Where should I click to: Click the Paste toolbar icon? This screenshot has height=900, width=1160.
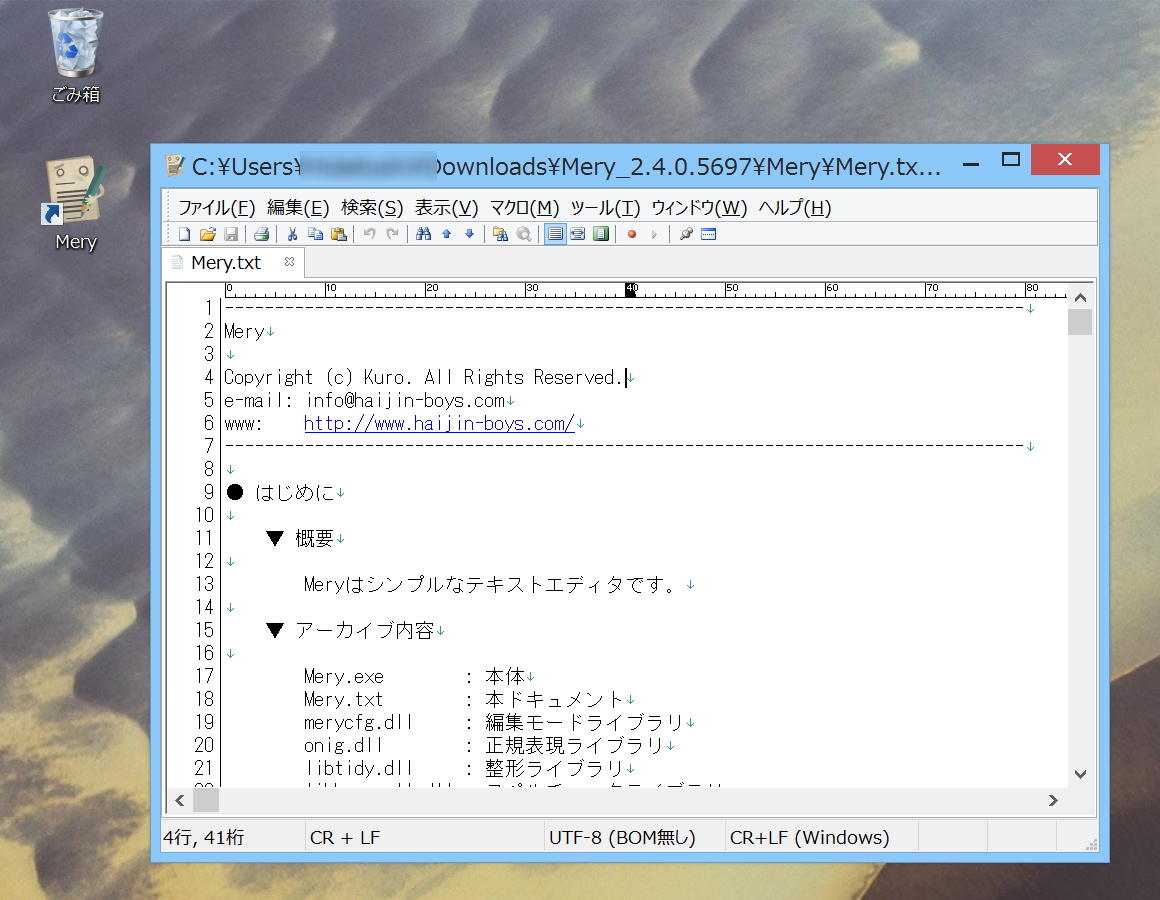click(339, 233)
